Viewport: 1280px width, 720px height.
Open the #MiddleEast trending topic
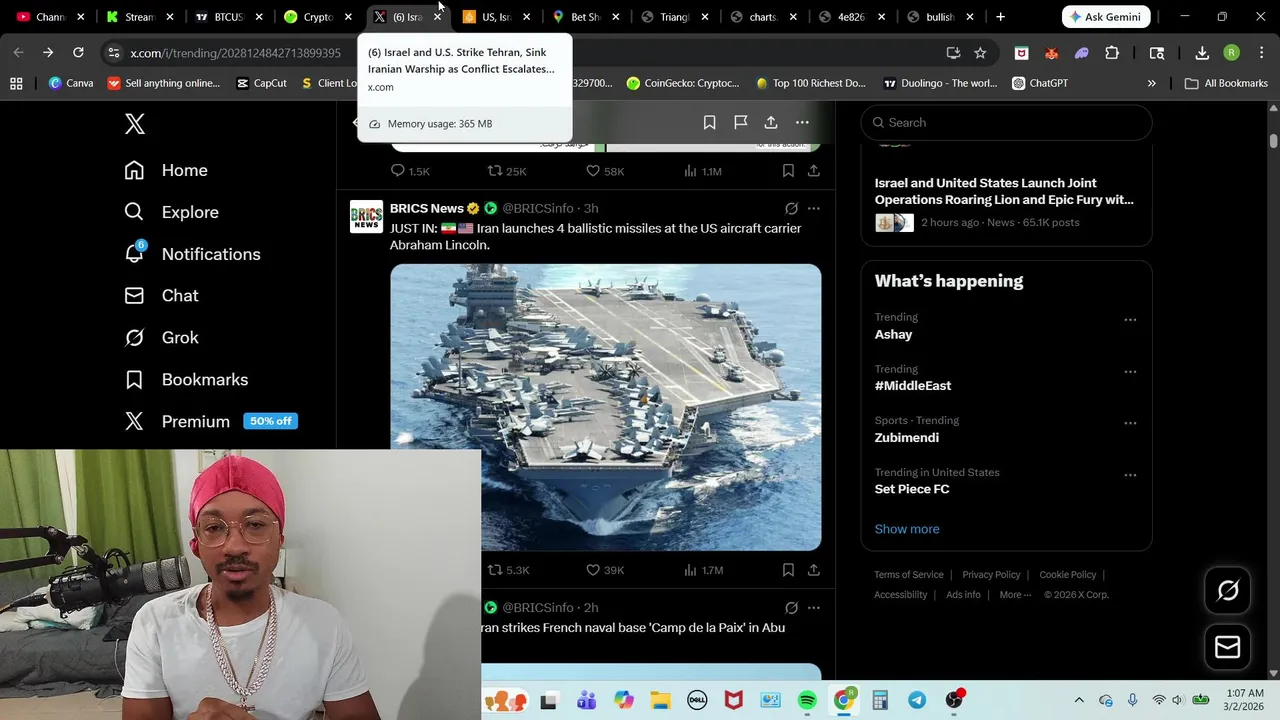[x=913, y=385]
